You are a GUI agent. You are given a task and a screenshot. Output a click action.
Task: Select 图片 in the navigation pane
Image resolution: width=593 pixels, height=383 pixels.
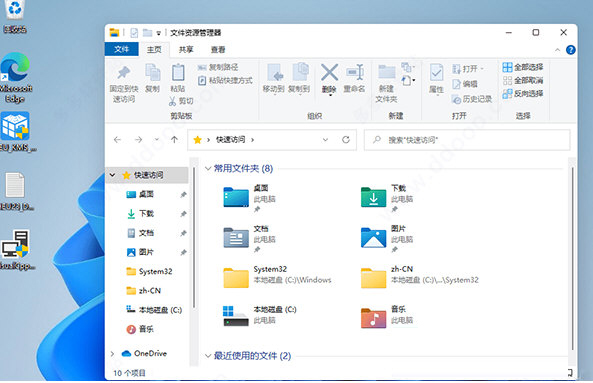147,252
